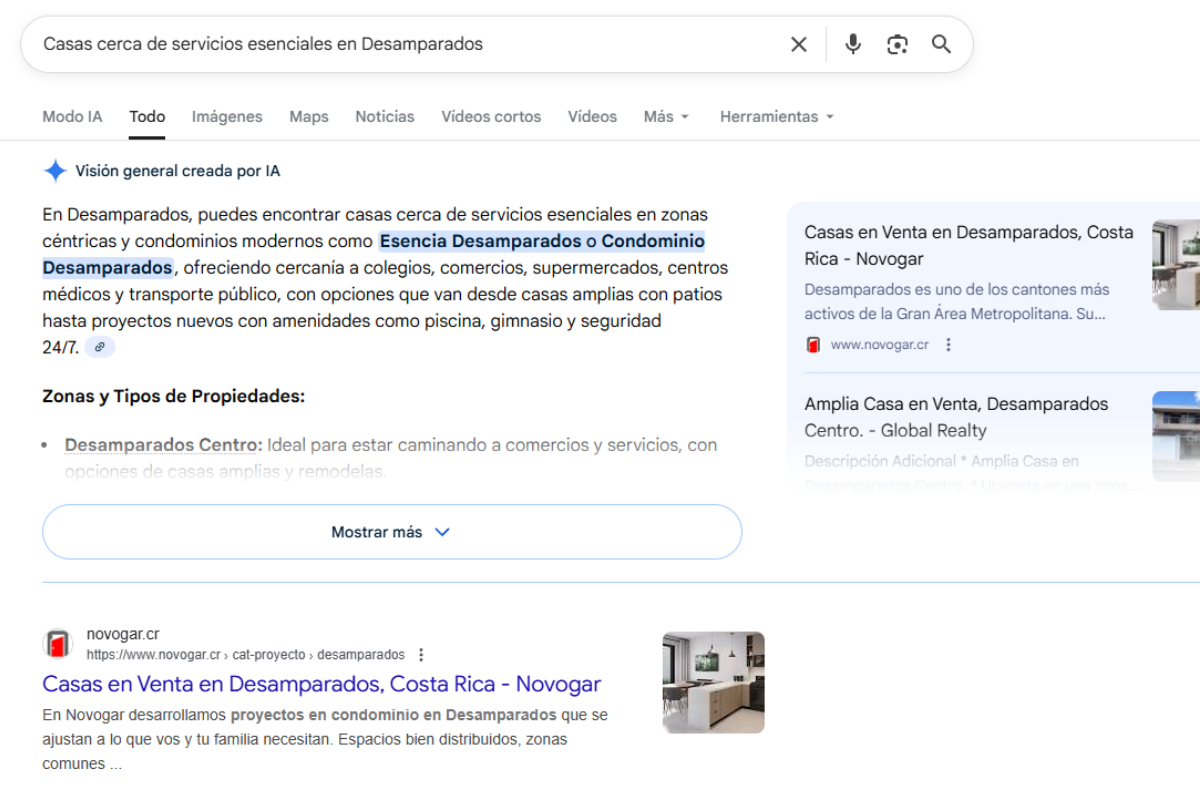Open the Noticias tab

[384, 117]
